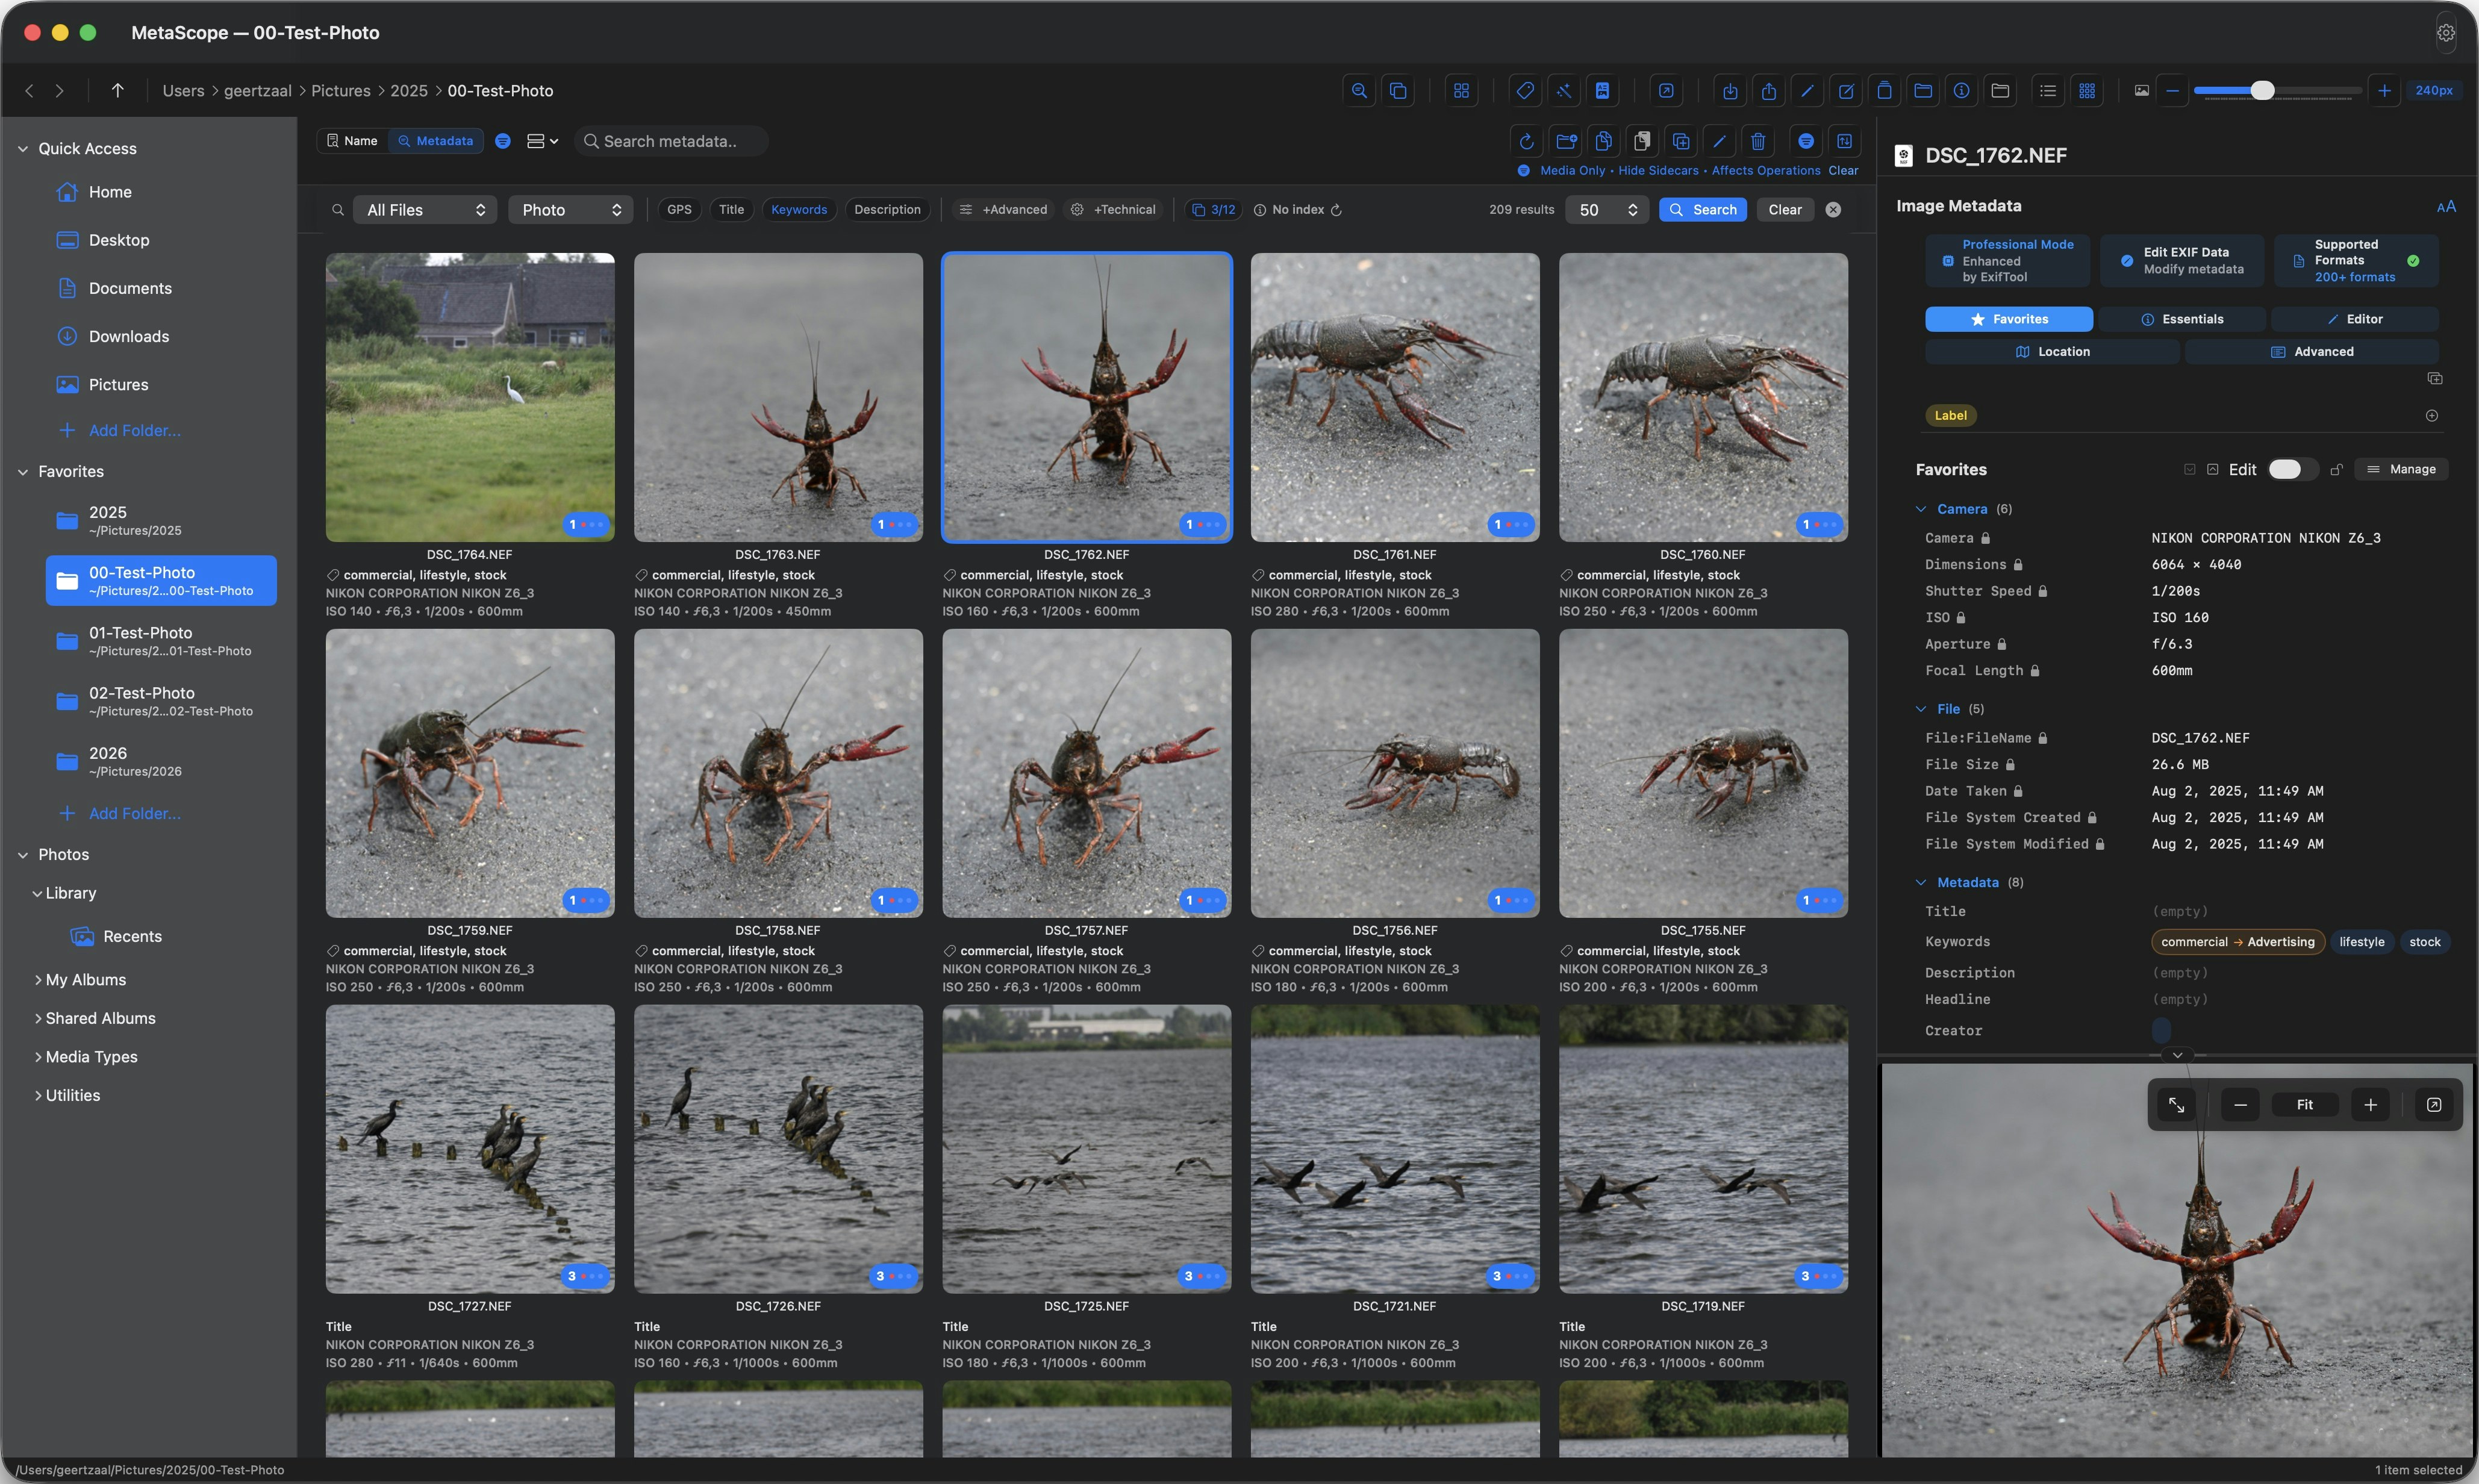
Task: Click the import (arrow into tray) toolbar icon
Action: [x=1730, y=91]
